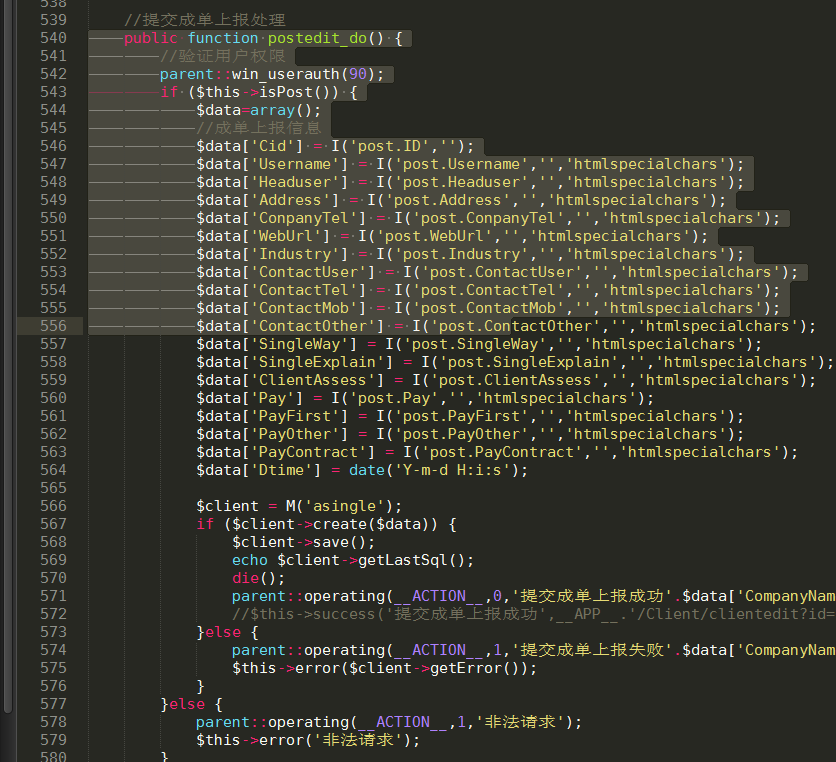Click line number 556 in the gutter

tap(53, 326)
